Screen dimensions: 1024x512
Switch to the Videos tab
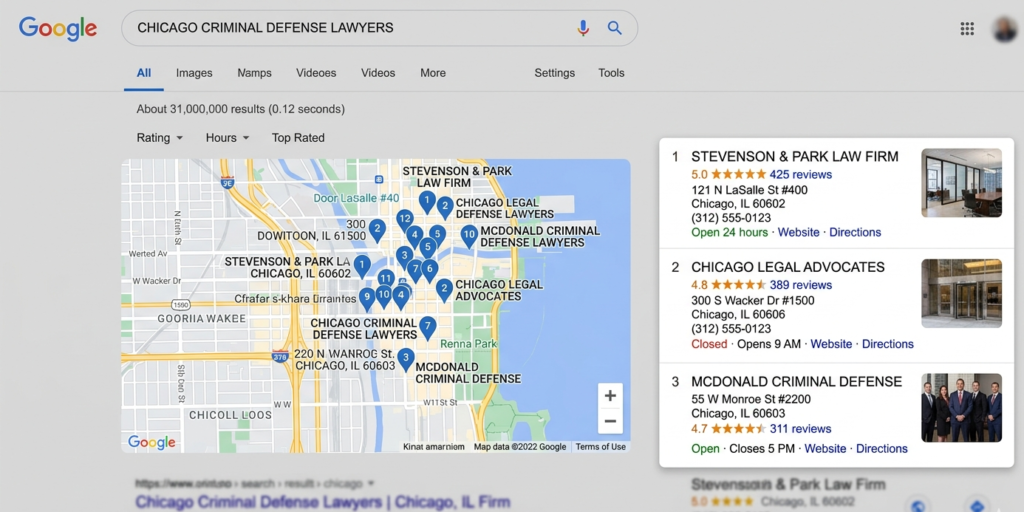pos(378,73)
